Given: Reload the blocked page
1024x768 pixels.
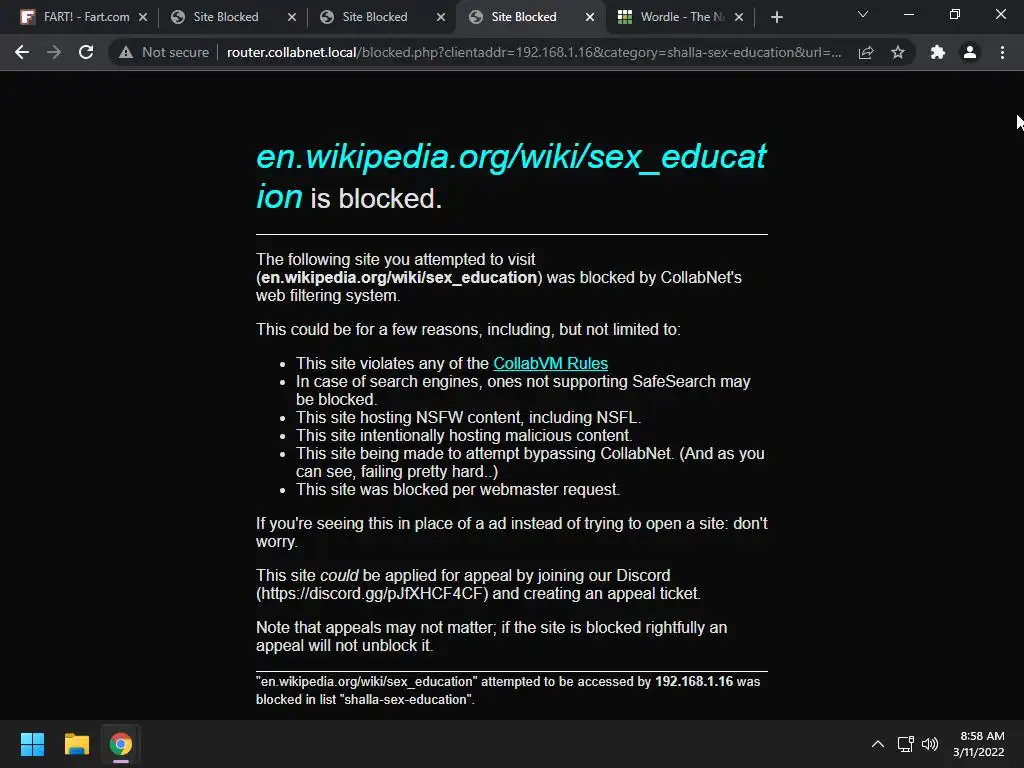Looking at the screenshot, I should tap(86, 52).
